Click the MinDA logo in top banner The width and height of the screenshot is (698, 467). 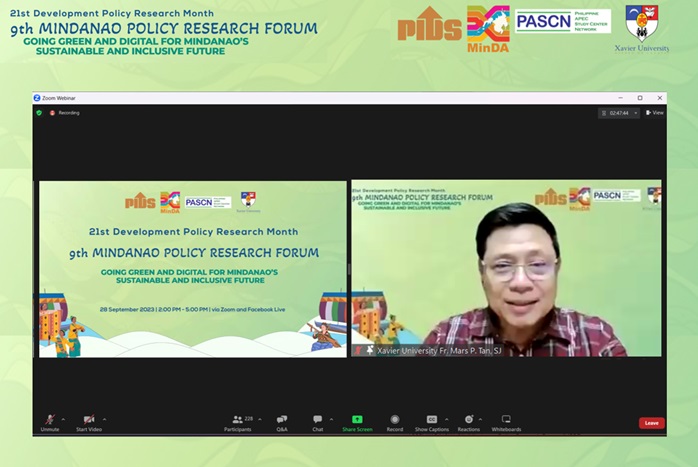[488, 29]
